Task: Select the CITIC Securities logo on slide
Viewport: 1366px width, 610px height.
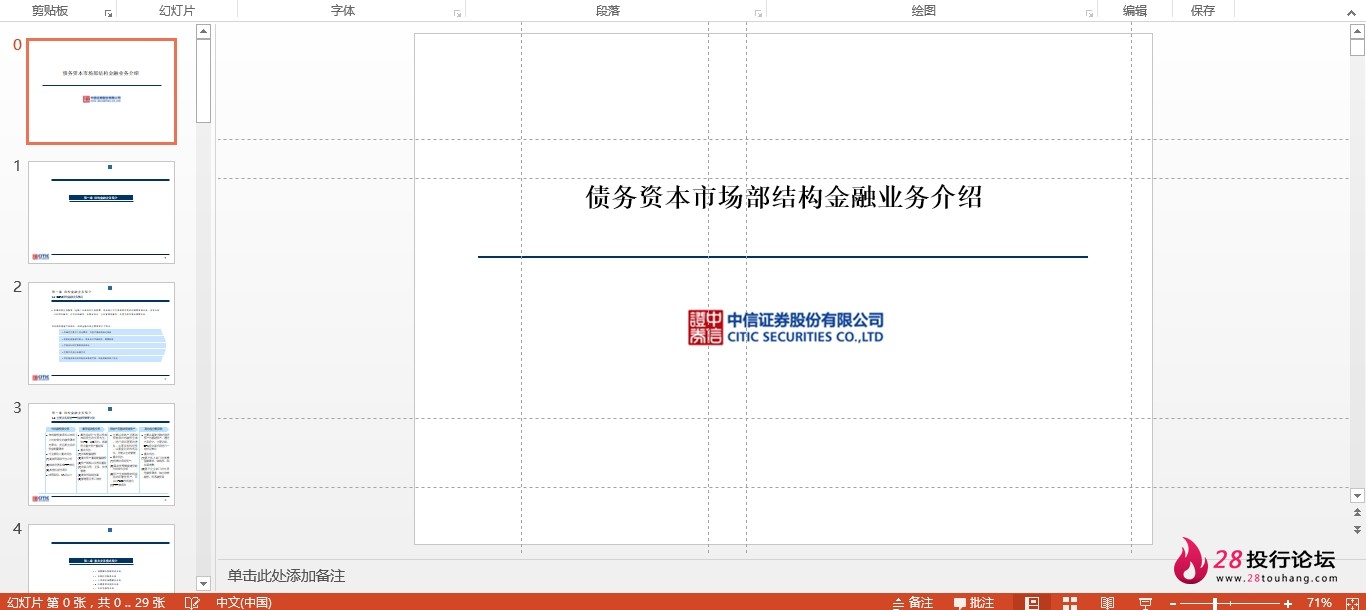Action: 786,327
